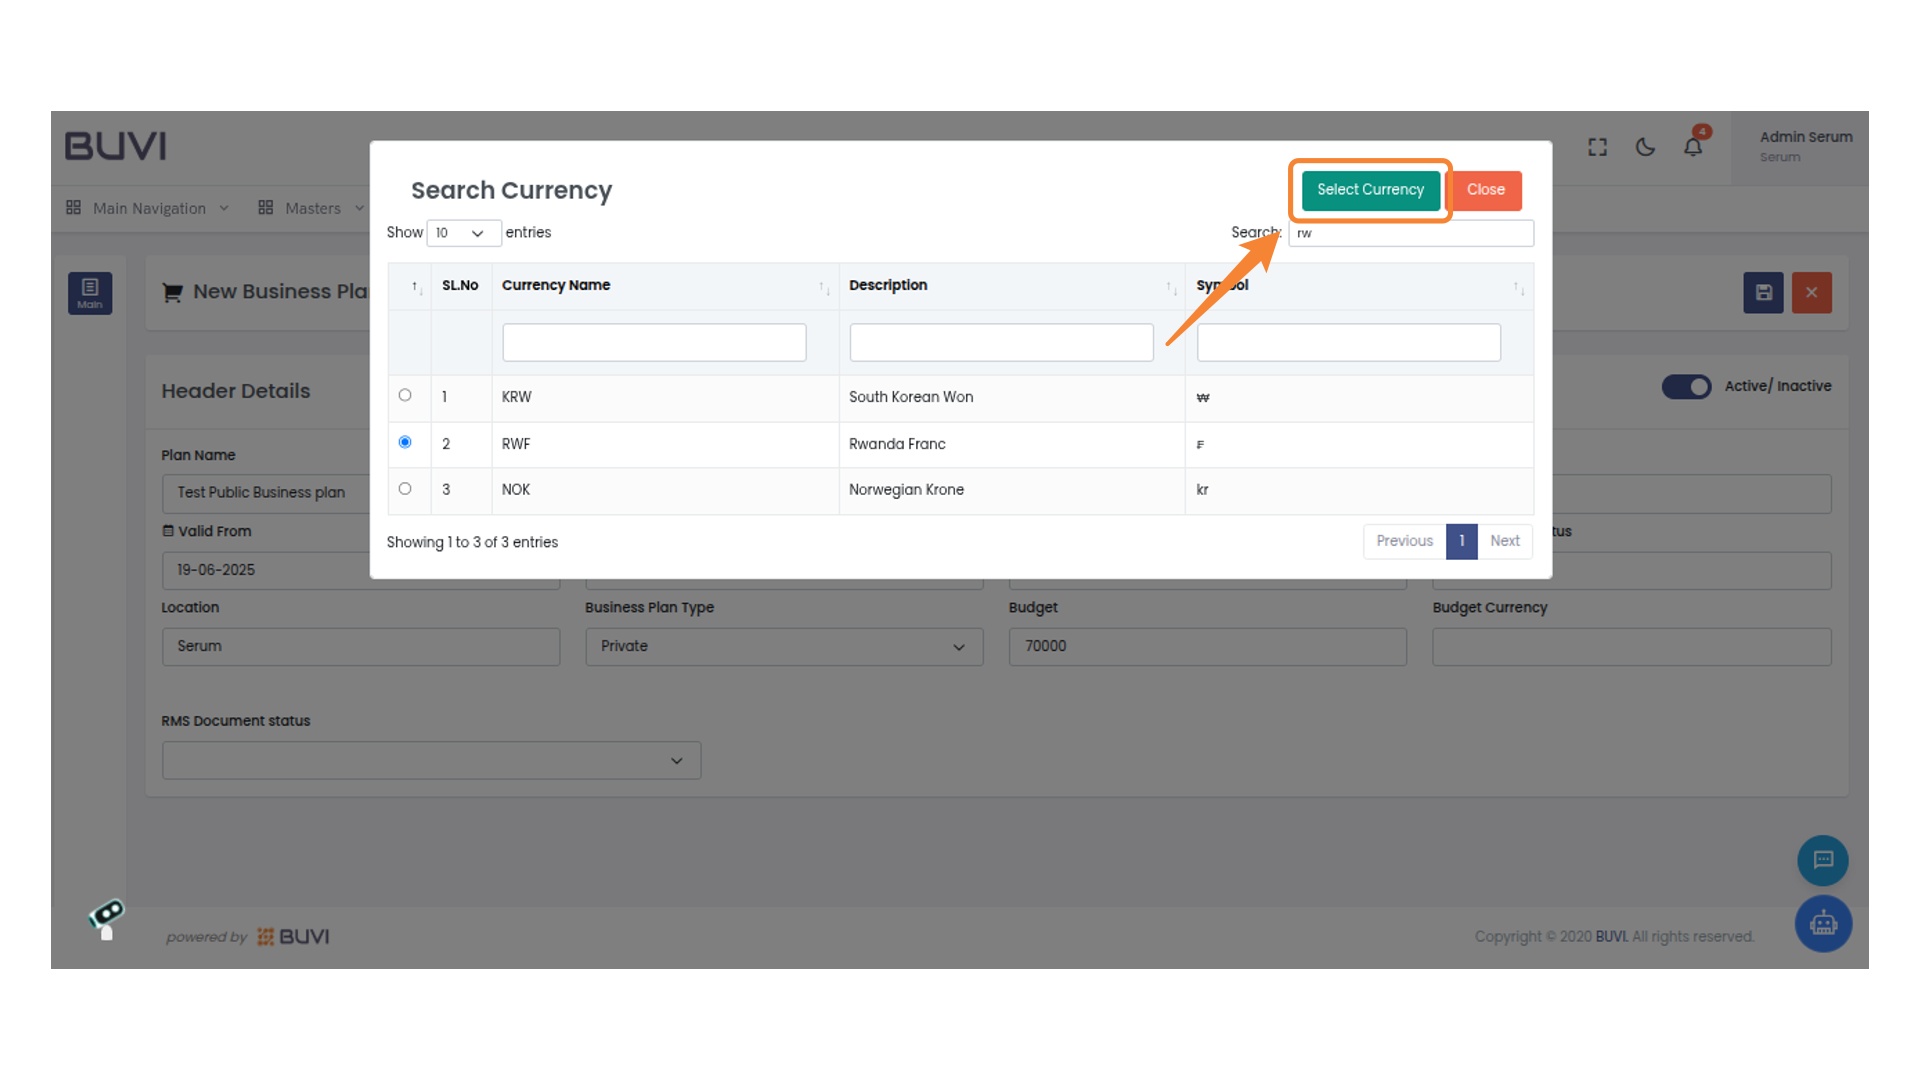Enable dark mode with the moon icon
This screenshot has height=1080, width=1920.
1645,146
